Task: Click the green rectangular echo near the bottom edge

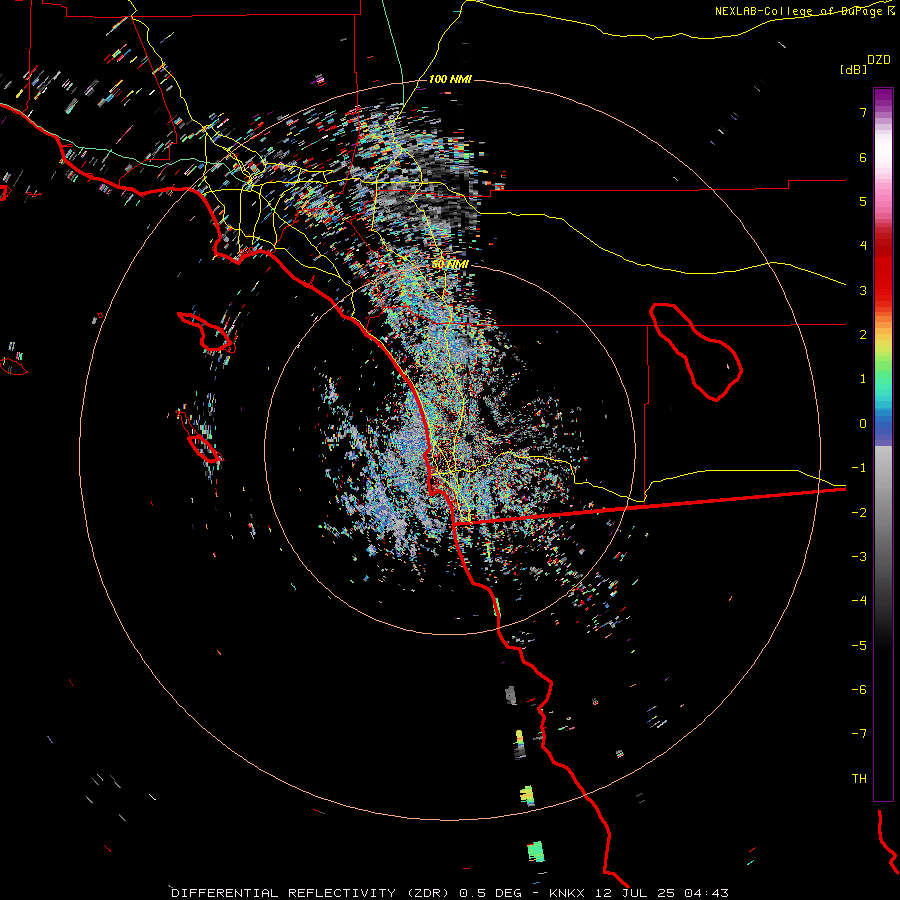Action: click(x=536, y=852)
